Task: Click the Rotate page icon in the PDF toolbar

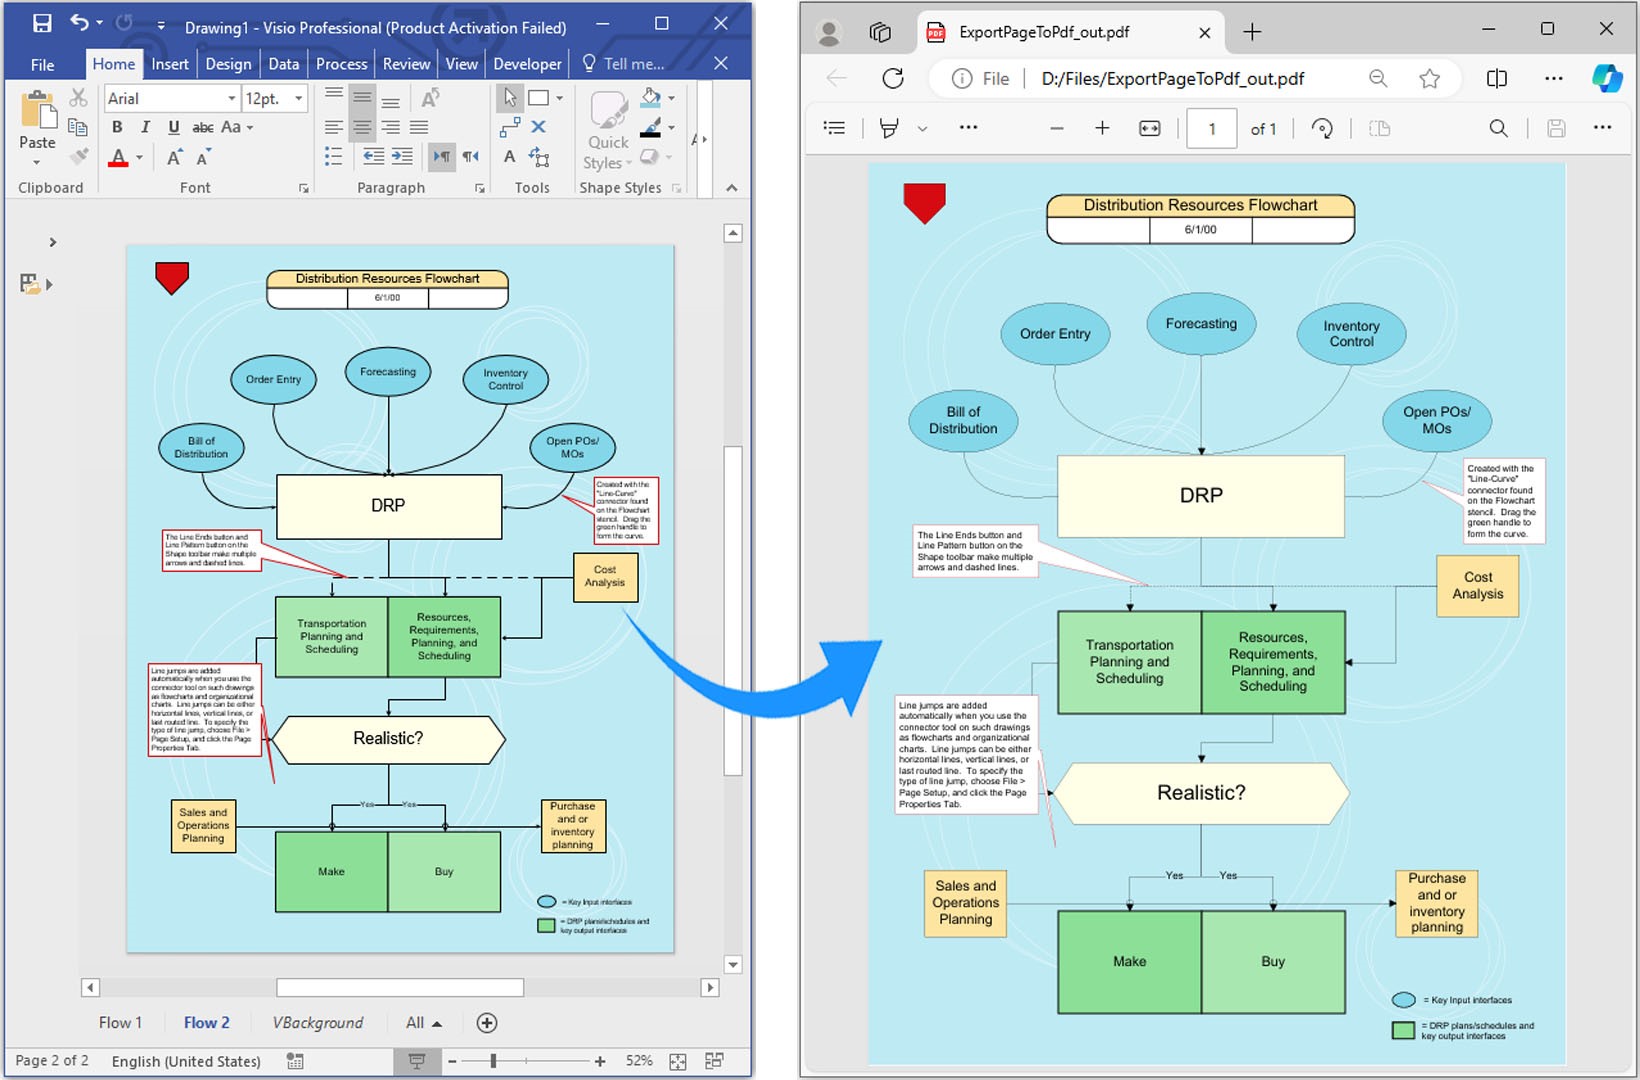Action: pyautogui.click(x=1322, y=127)
